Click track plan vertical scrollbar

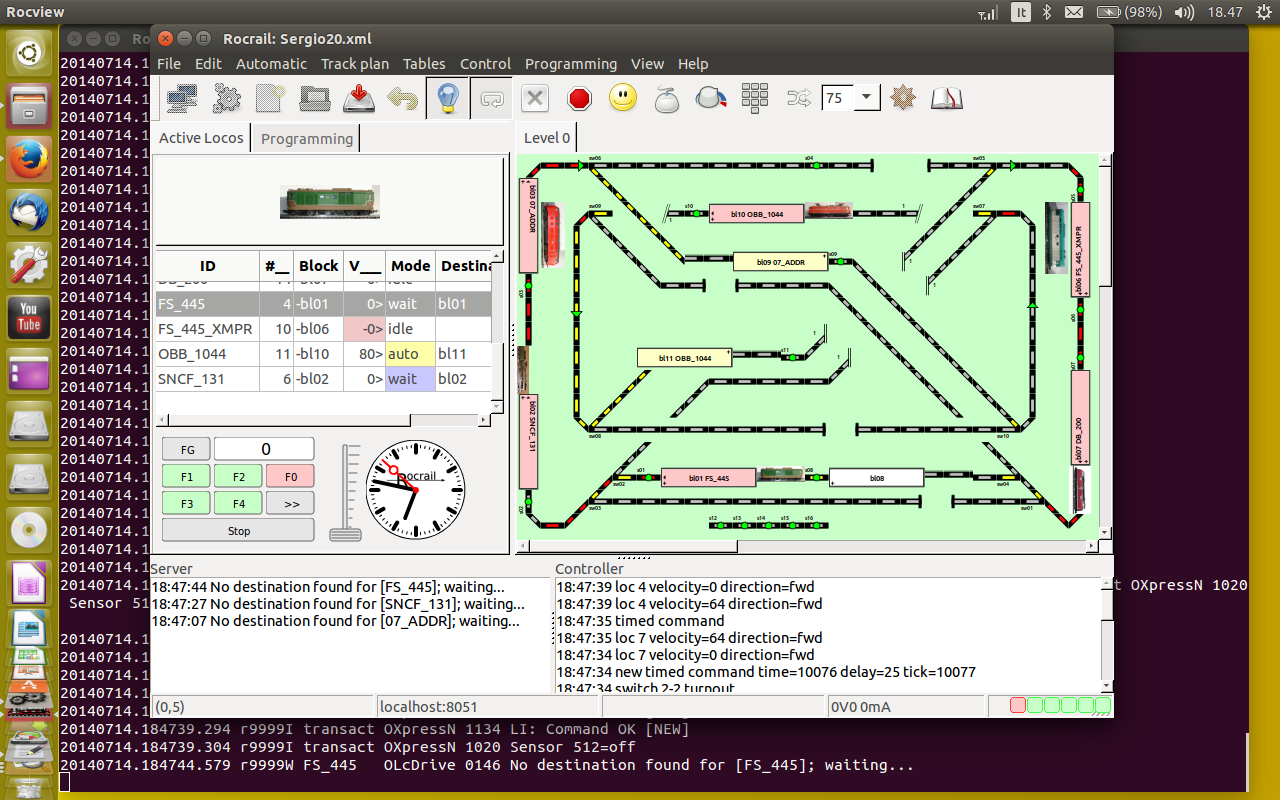coord(1105,345)
